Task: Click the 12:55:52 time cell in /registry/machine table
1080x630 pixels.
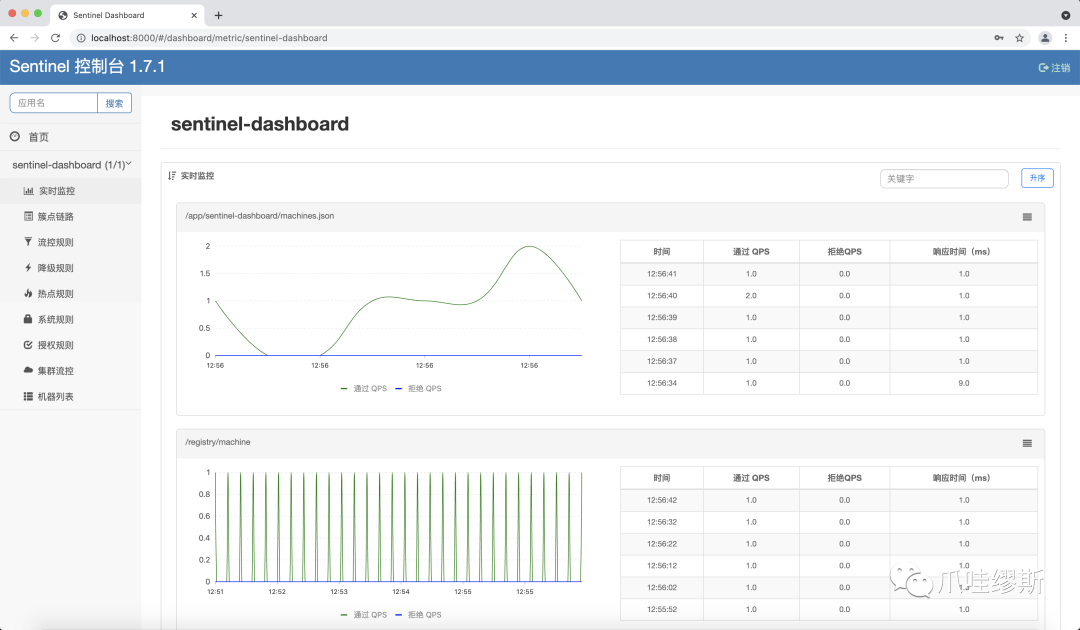Action: pyautogui.click(x=661, y=609)
